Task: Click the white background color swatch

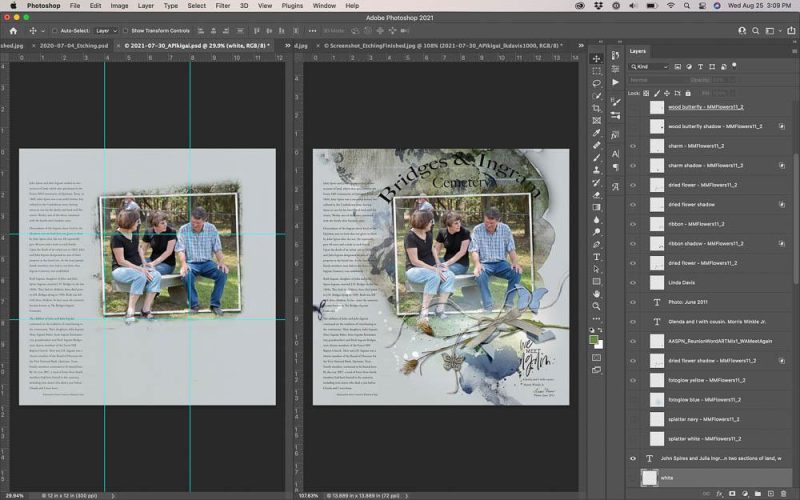Action: click(x=599, y=345)
